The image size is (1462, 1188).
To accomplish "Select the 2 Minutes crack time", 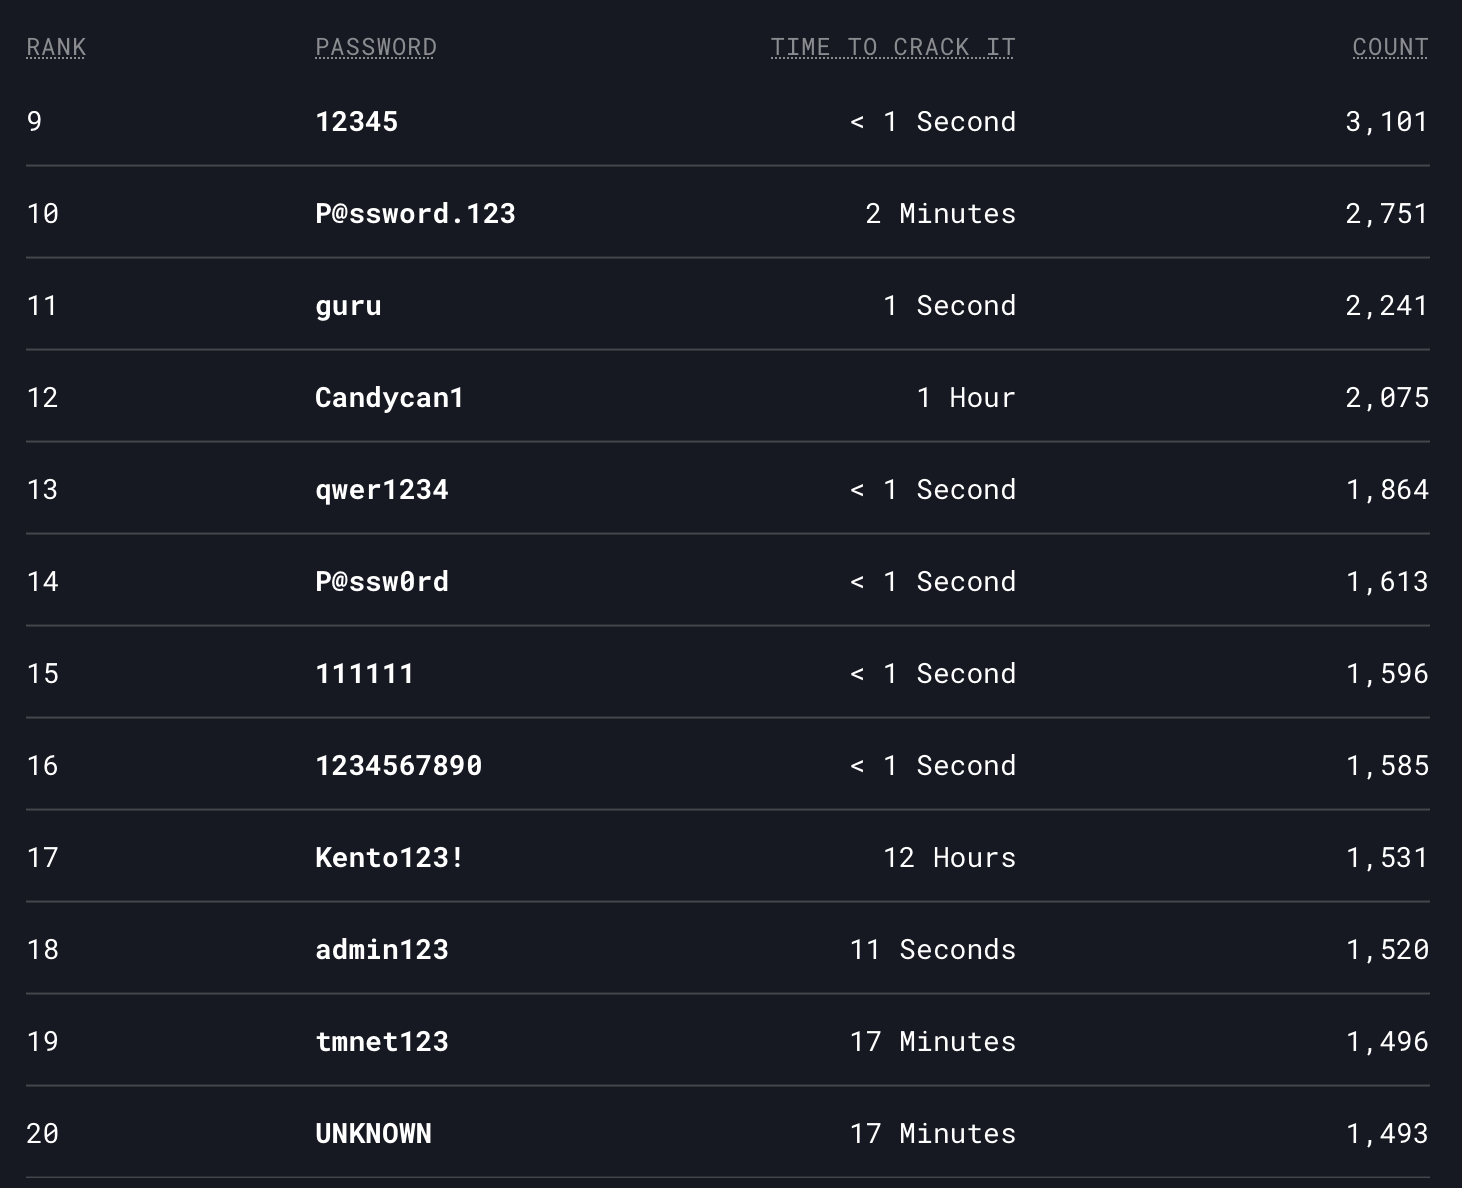I will (940, 214).
